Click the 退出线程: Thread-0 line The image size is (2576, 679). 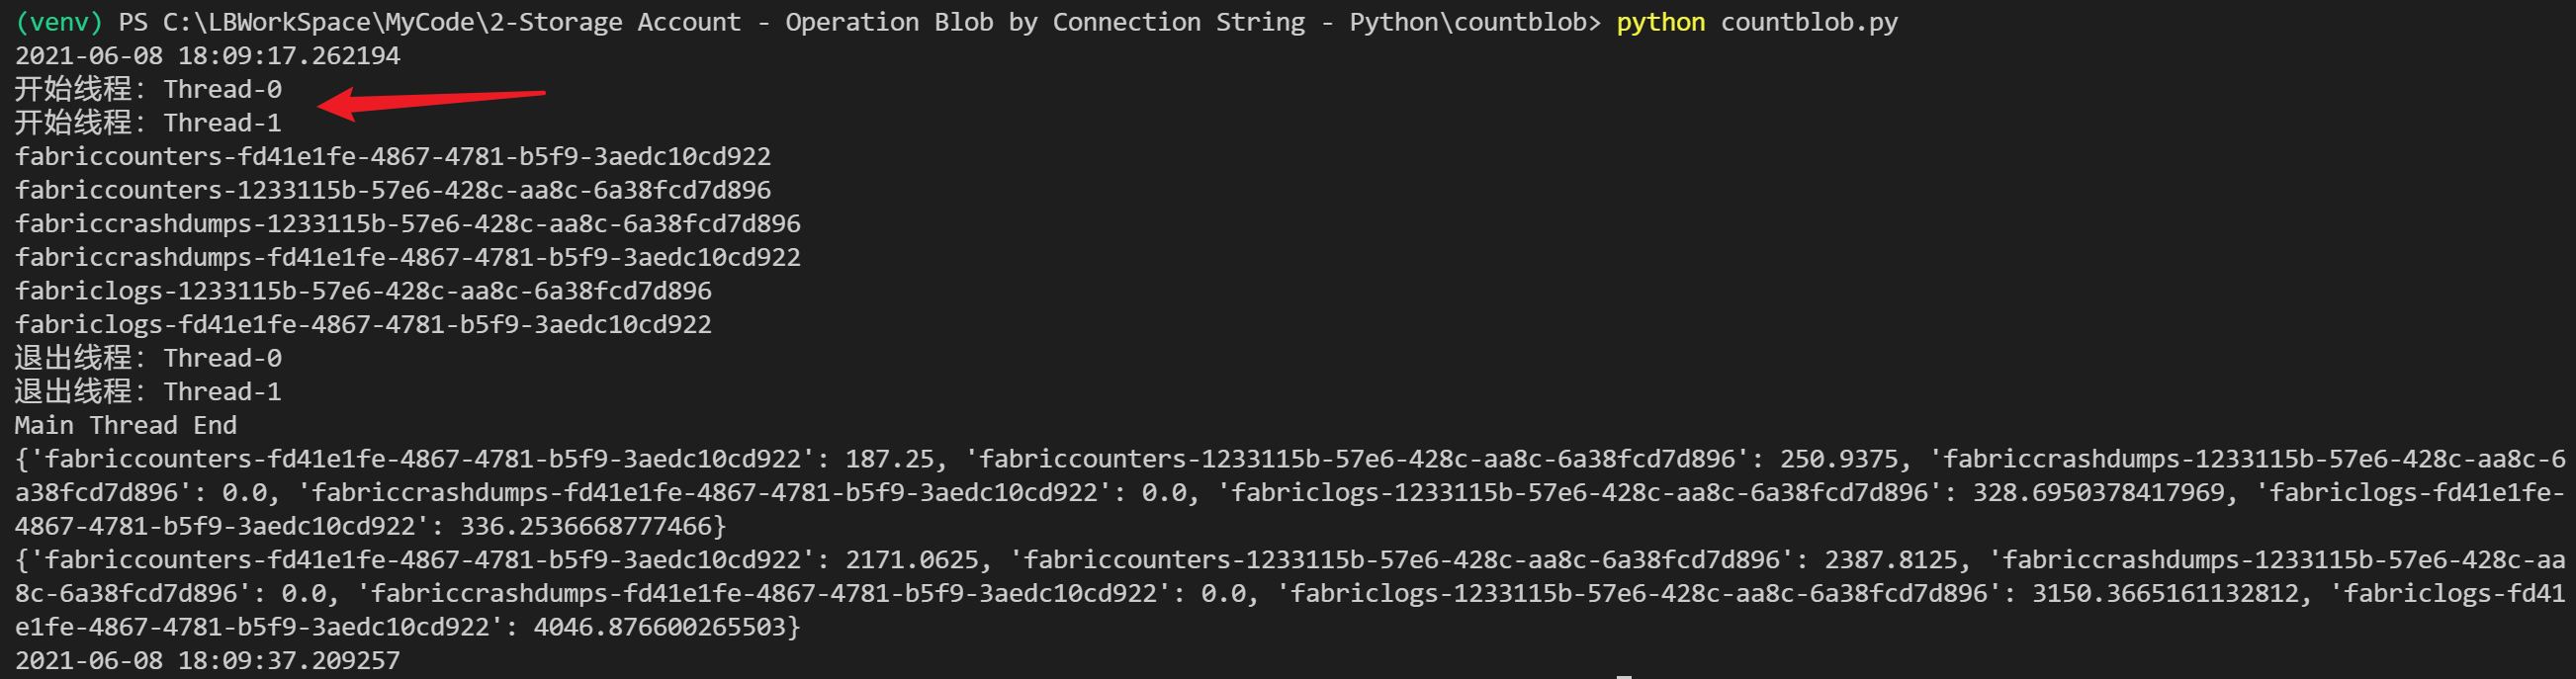148,358
